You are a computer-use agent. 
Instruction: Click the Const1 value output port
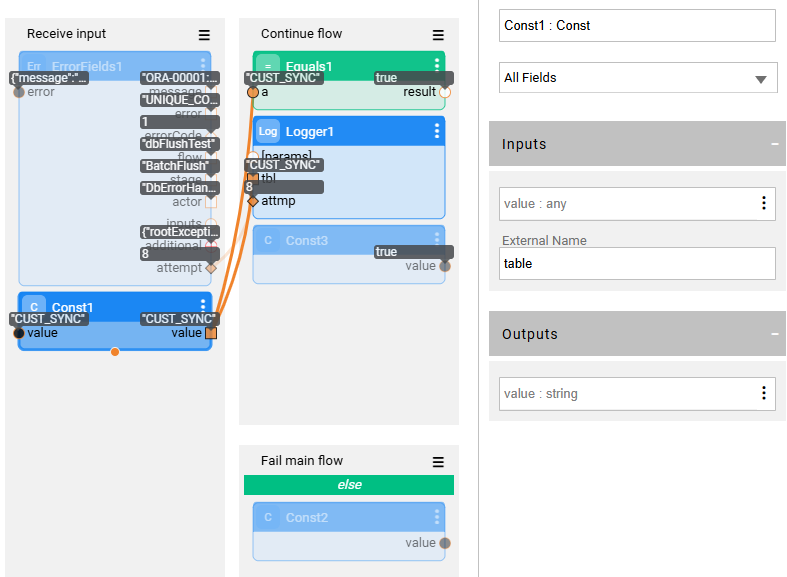pyautogui.click(x=211, y=333)
